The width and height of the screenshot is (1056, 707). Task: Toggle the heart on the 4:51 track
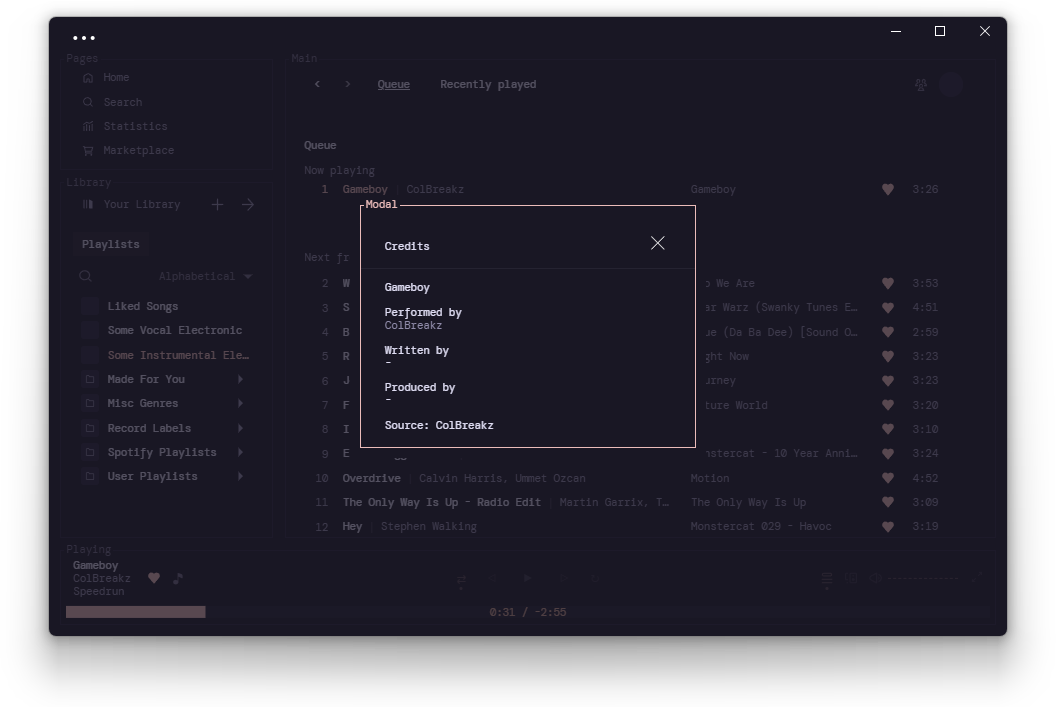point(888,308)
